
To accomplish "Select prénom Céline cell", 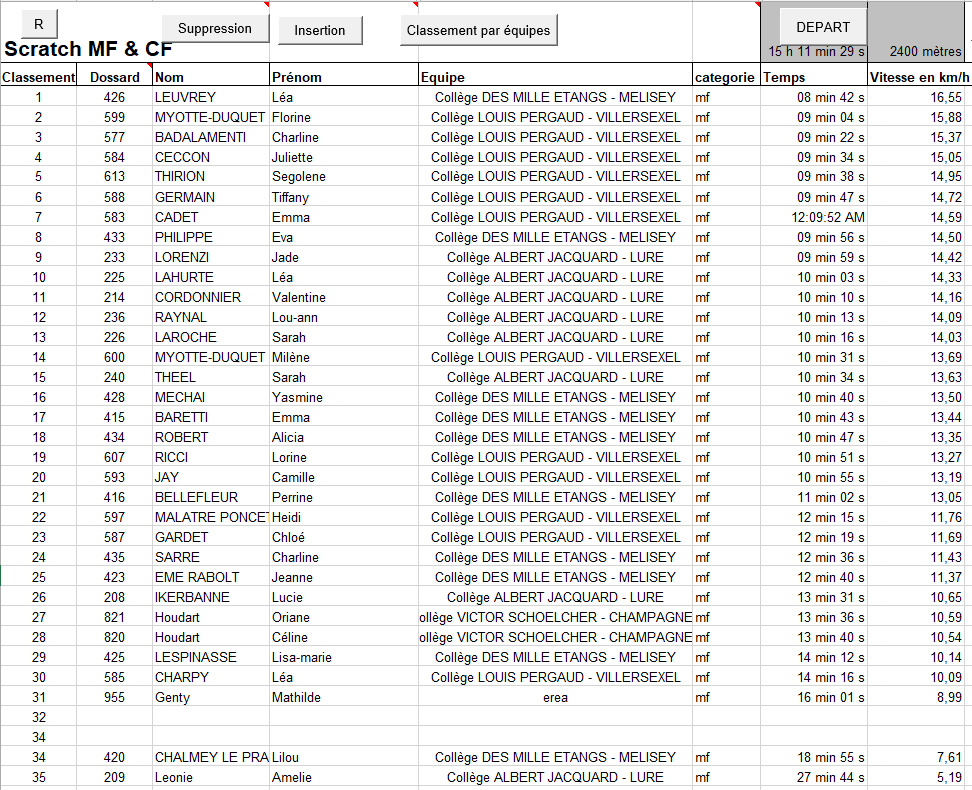I will 344,637.
